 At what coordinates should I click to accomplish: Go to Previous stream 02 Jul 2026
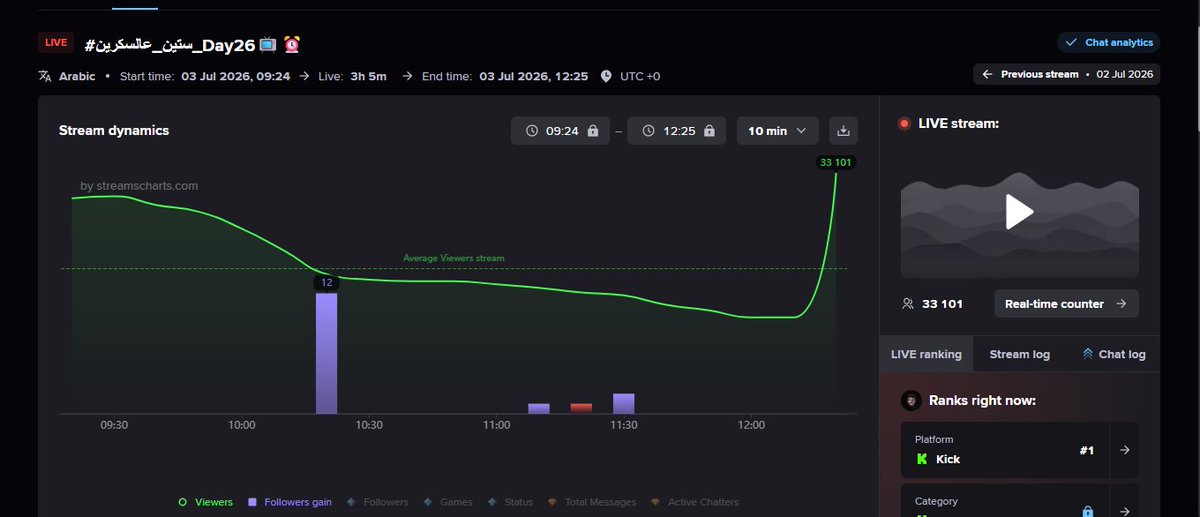(x=1066, y=74)
